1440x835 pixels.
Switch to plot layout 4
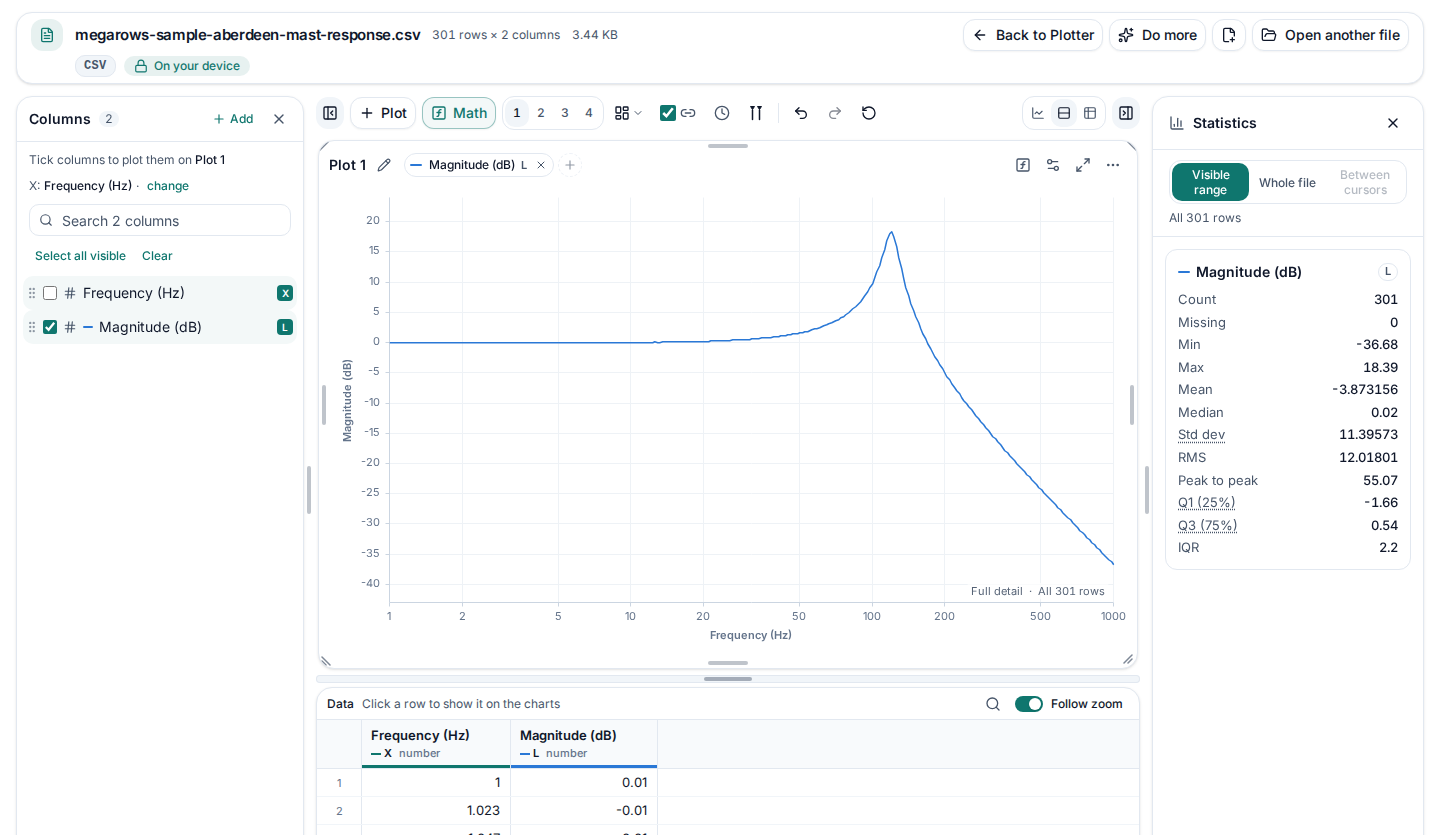[589, 113]
